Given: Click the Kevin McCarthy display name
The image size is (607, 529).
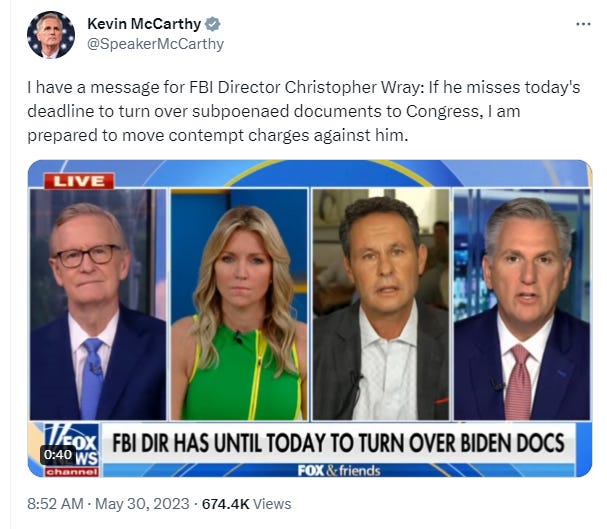Looking at the screenshot, I should [x=144, y=24].
